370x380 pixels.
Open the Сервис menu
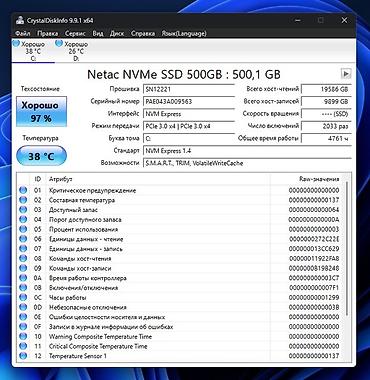[x=75, y=33]
